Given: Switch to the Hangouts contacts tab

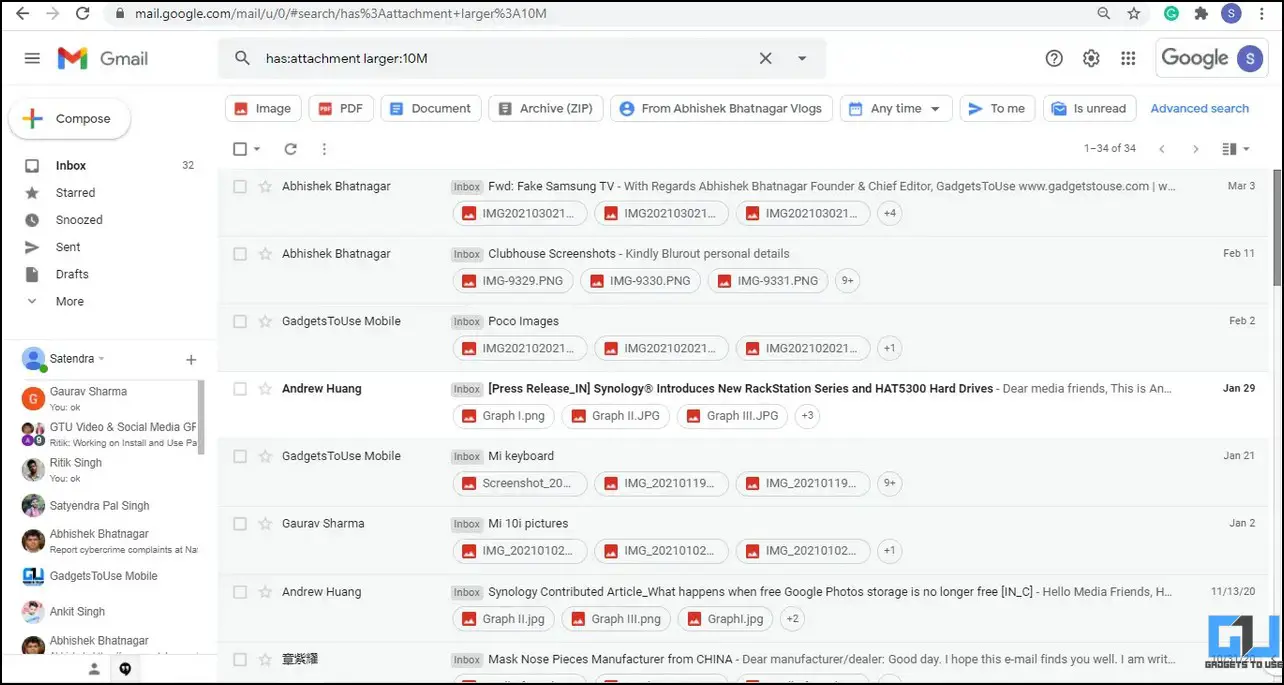Looking at the screenshot, I should pyautogui.click(x=94, y=669).
